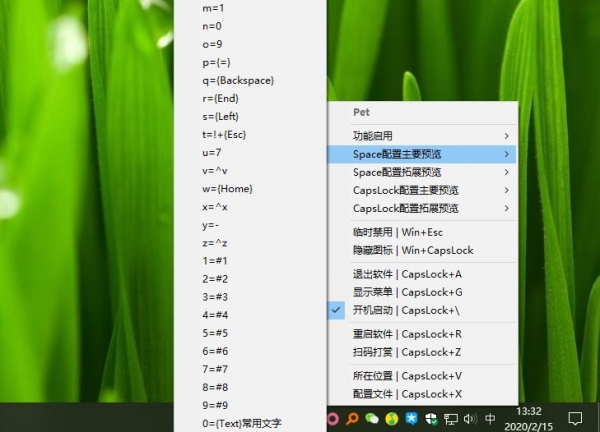This screenshot has width=600, height=432.
Task: Choose 临时禁用 | Win+Esc
Action: pos(422,232)
